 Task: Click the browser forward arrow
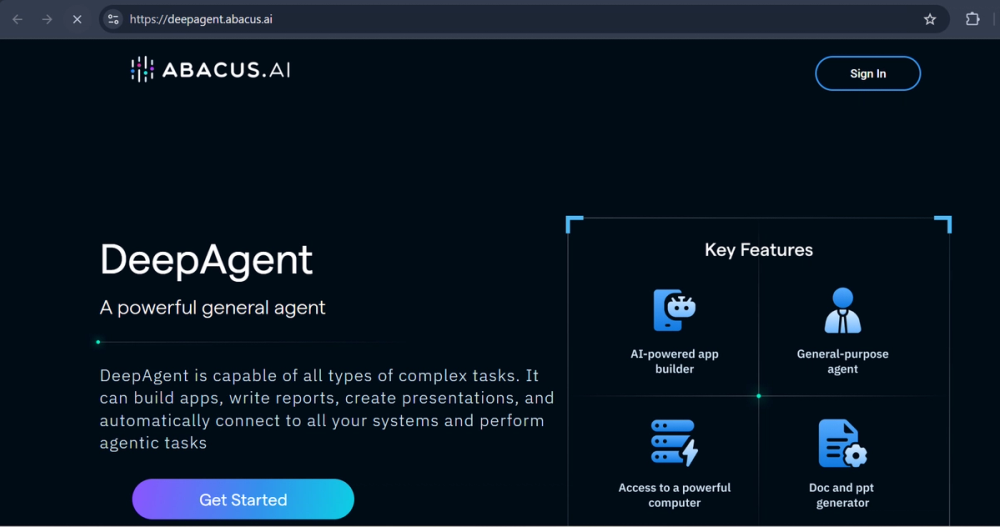point(47,19)
